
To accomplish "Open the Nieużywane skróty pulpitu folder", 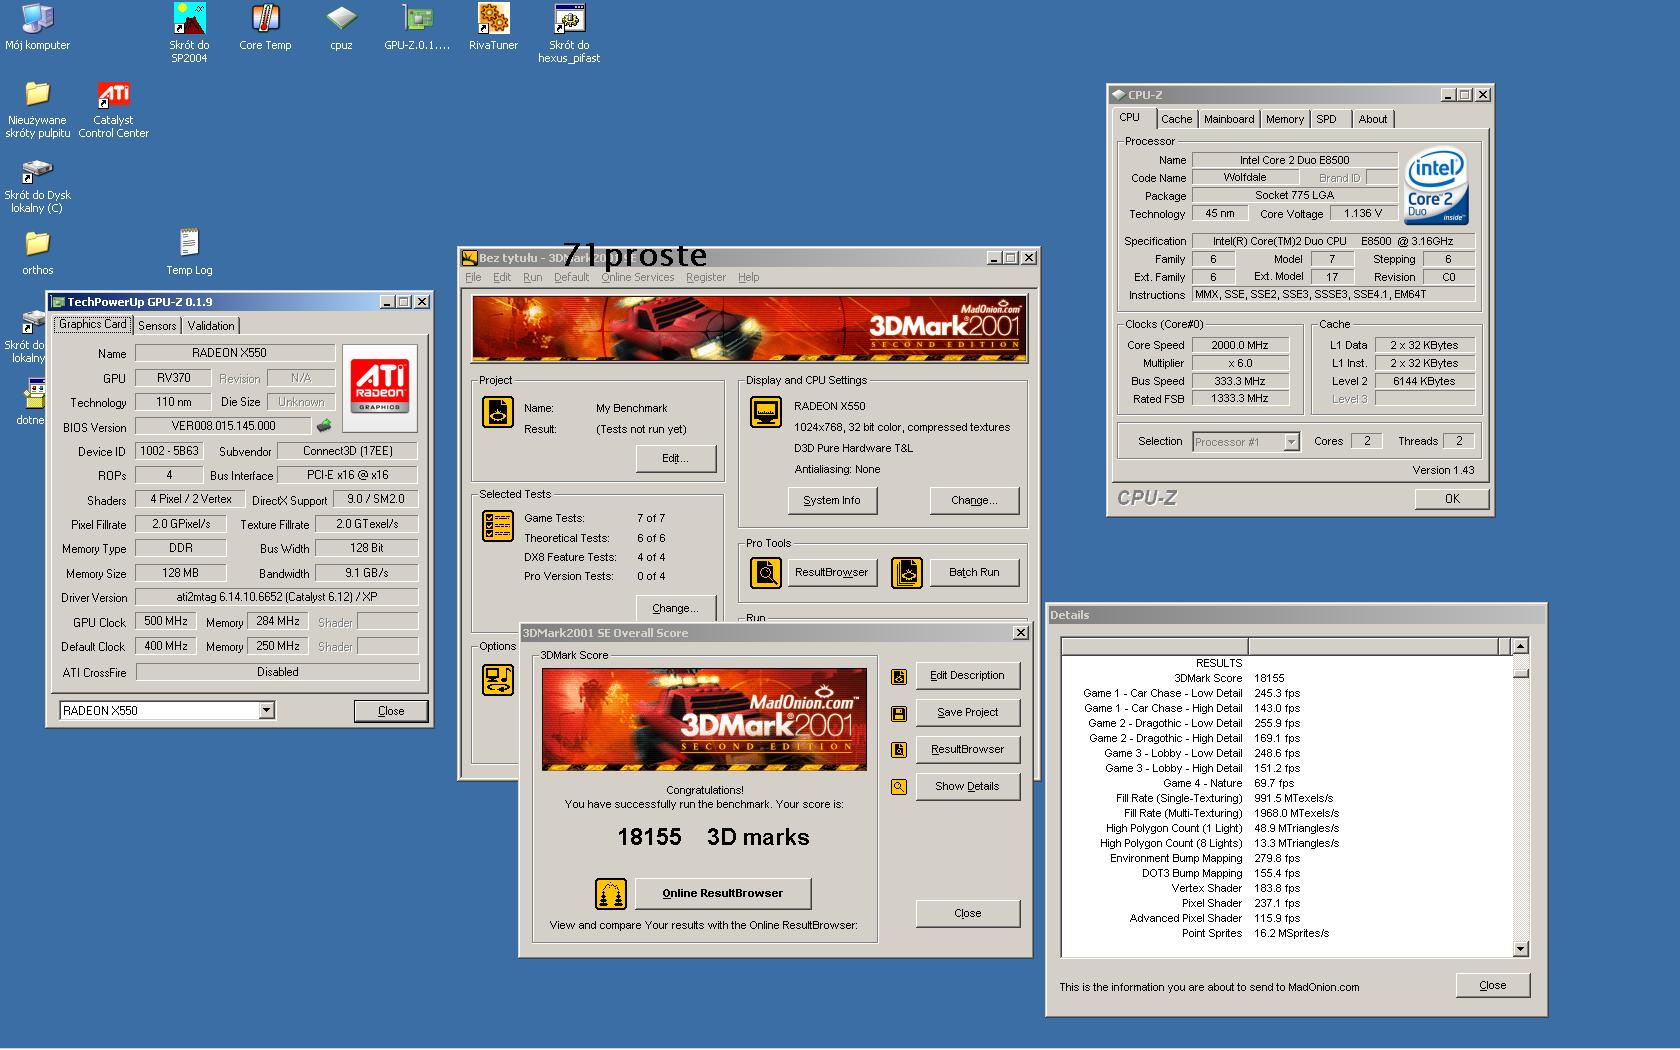I will [38, 108].
